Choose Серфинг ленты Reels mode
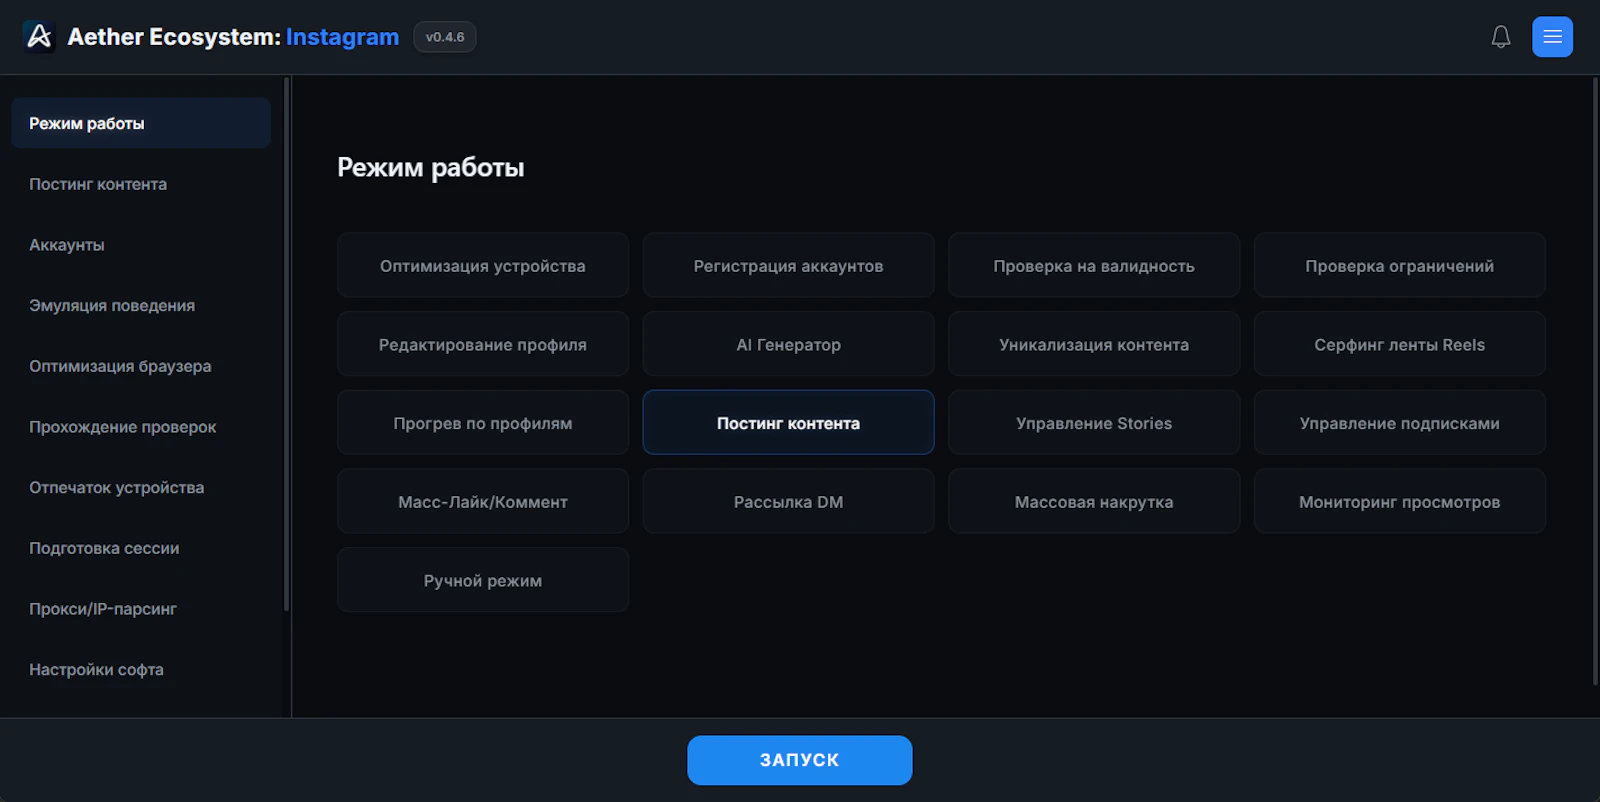1600x802 pixels. coord(1400,344)
